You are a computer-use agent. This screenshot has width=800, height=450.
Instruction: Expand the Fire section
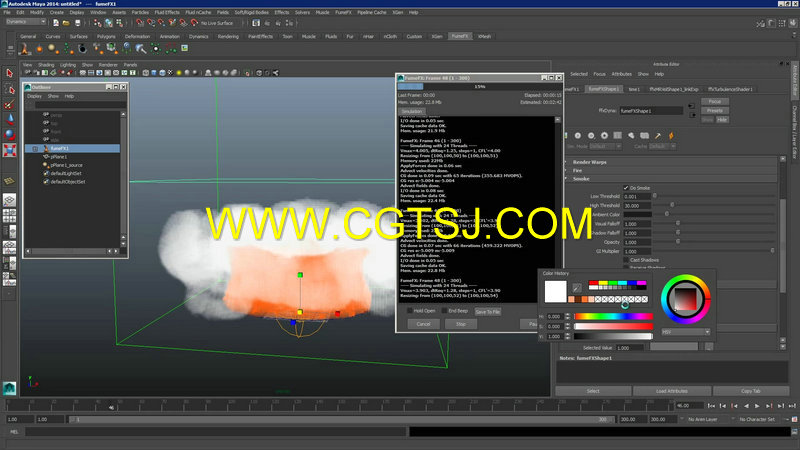point(578,170)
